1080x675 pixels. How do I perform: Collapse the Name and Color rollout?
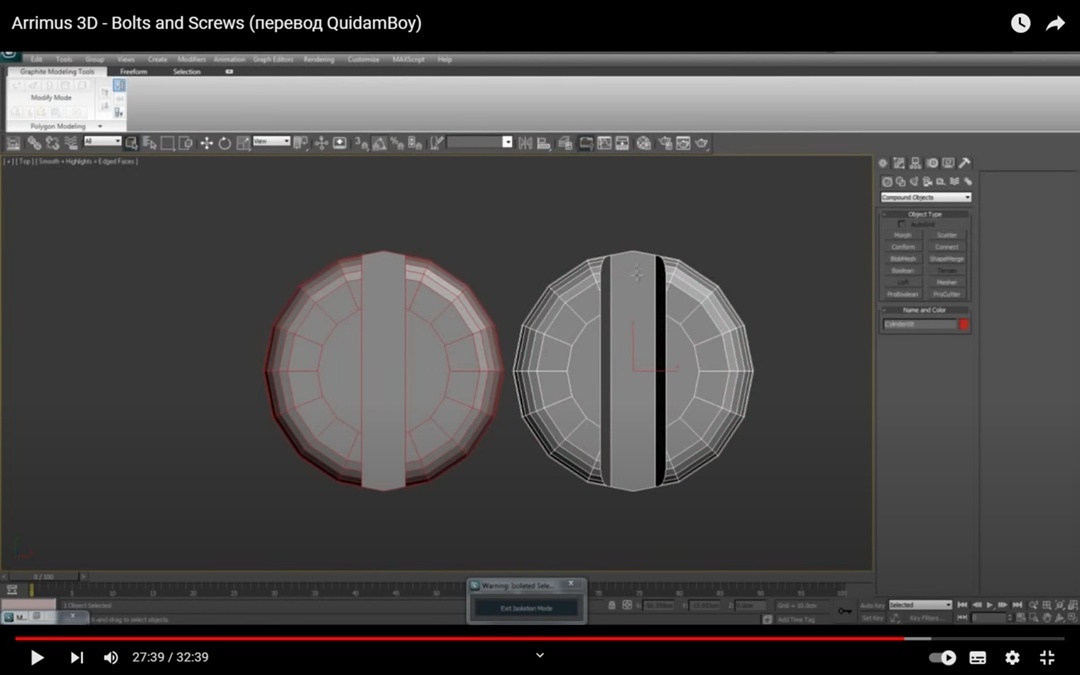[924, 310]
